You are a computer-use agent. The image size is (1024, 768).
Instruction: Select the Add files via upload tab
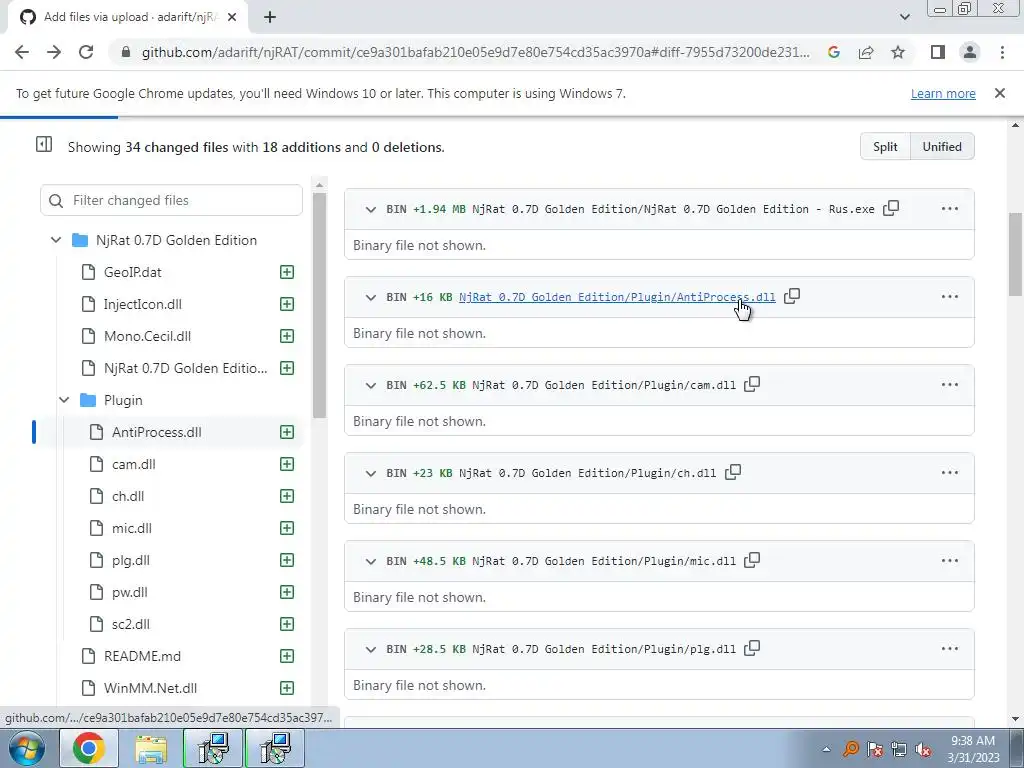click(127, 17)
